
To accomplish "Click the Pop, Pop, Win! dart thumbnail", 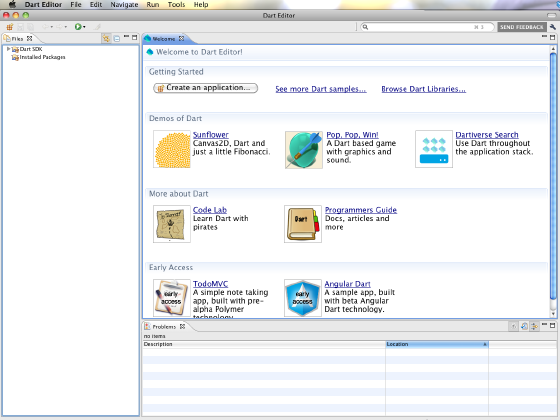I will pos(304,150).
